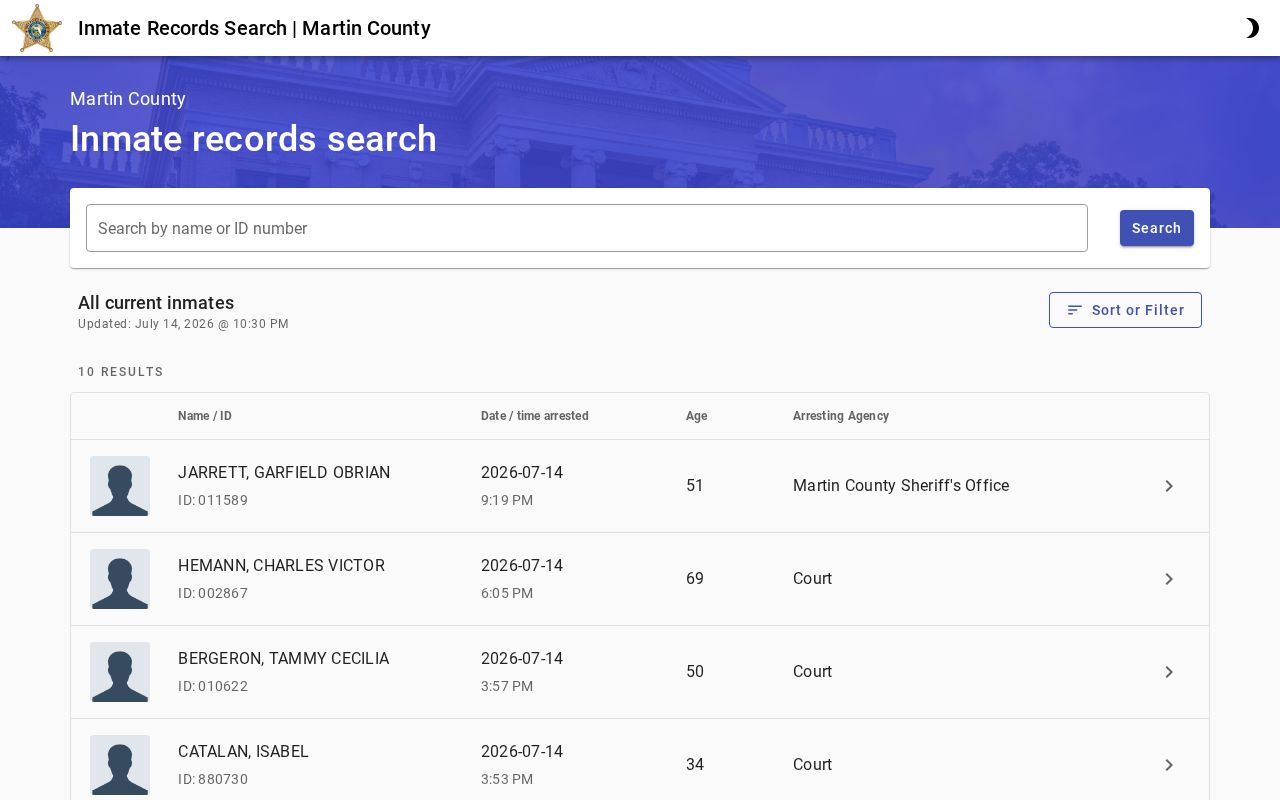The width and height of the screenshot is (1280, 800).
Task: Click Court agency in Bergeron row
Action: pos(812,672)
